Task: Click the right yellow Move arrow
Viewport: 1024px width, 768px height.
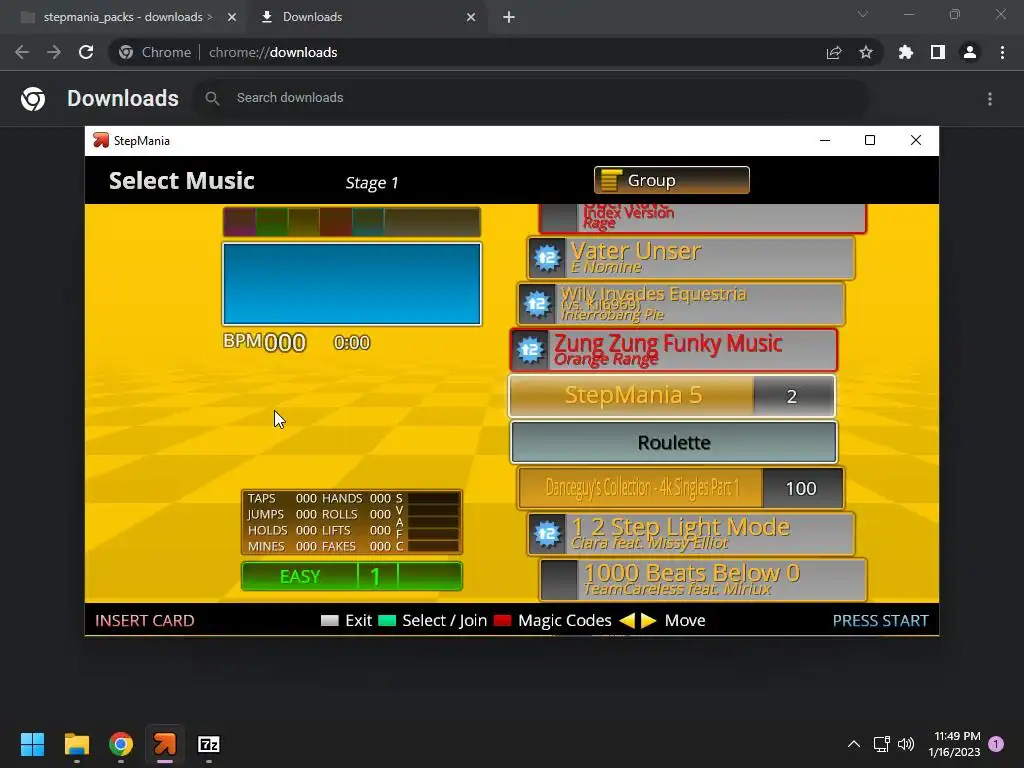Action: [648, 620]
